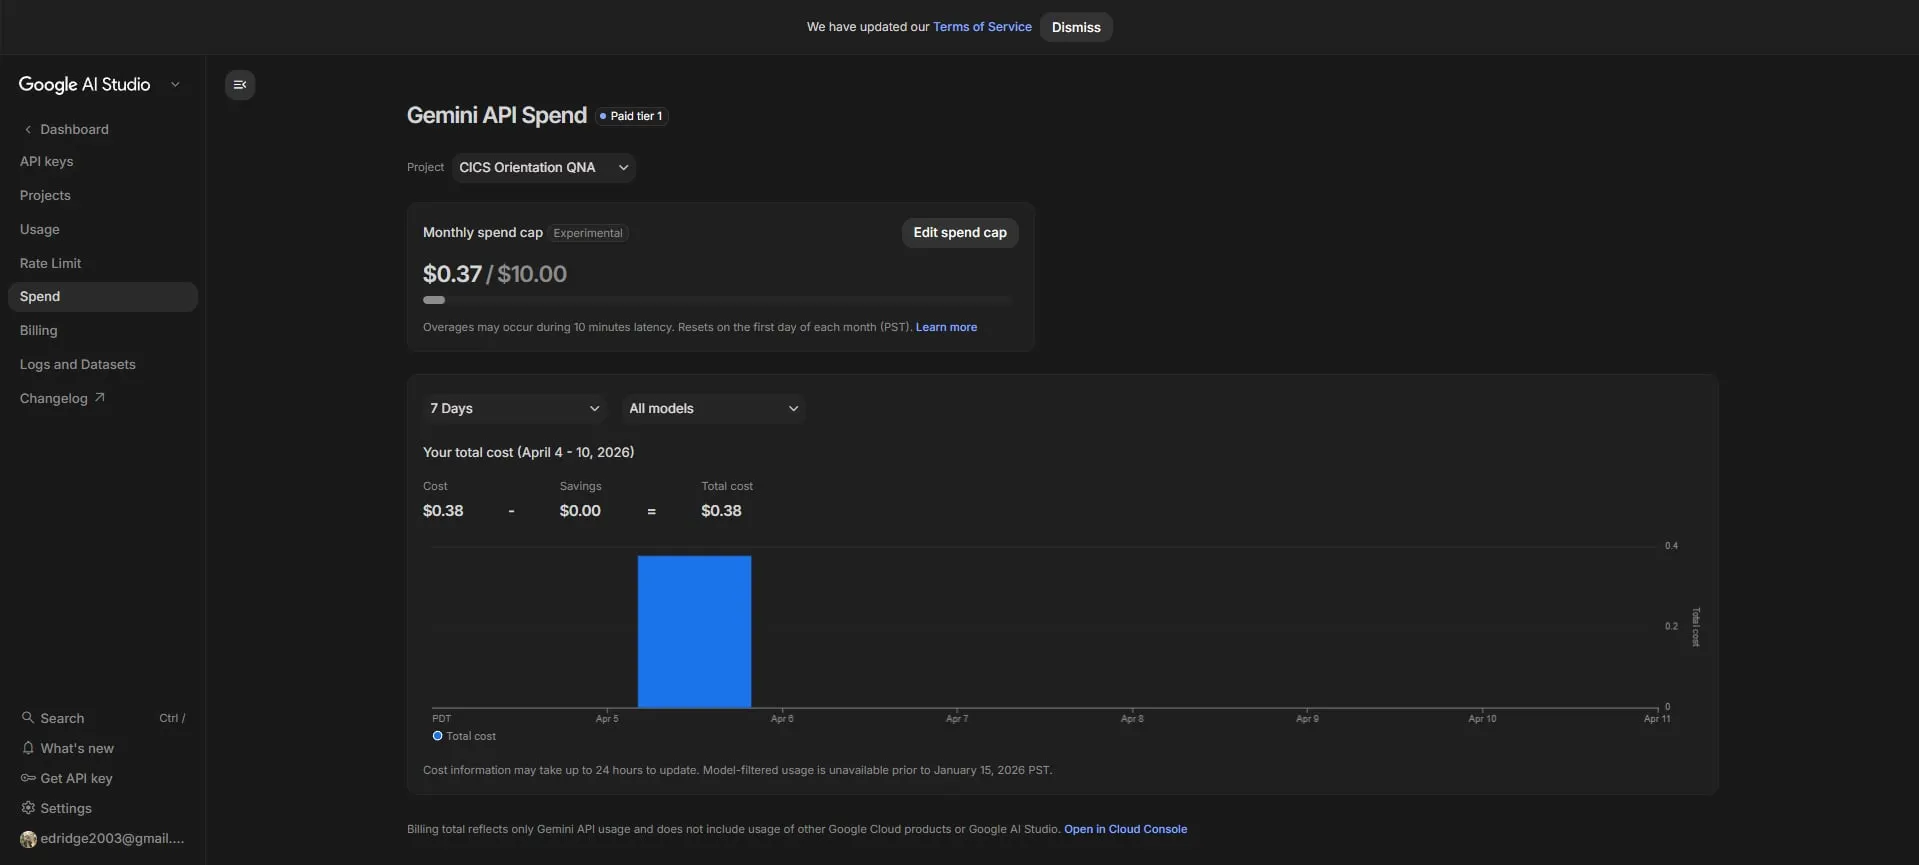Image resolution: width=1919 pixels, height=865 pixels.
Task: Click the blue Apr 5 cost bar
Action: click(694, 632)
